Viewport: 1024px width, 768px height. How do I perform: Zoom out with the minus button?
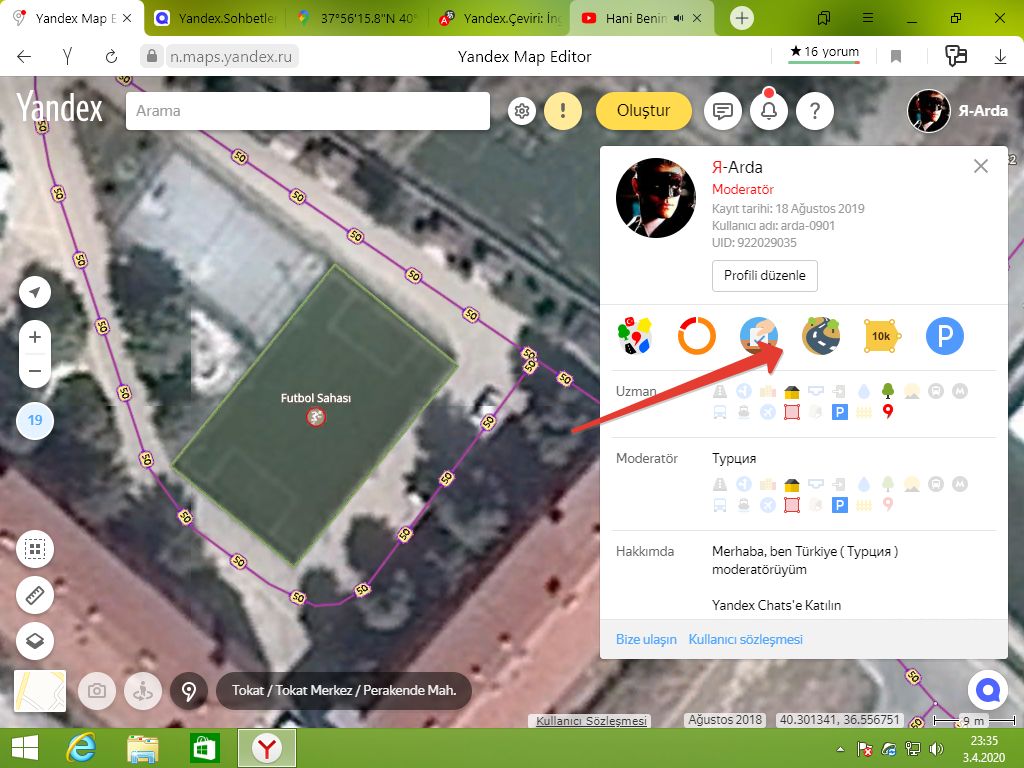click(35, 370)
